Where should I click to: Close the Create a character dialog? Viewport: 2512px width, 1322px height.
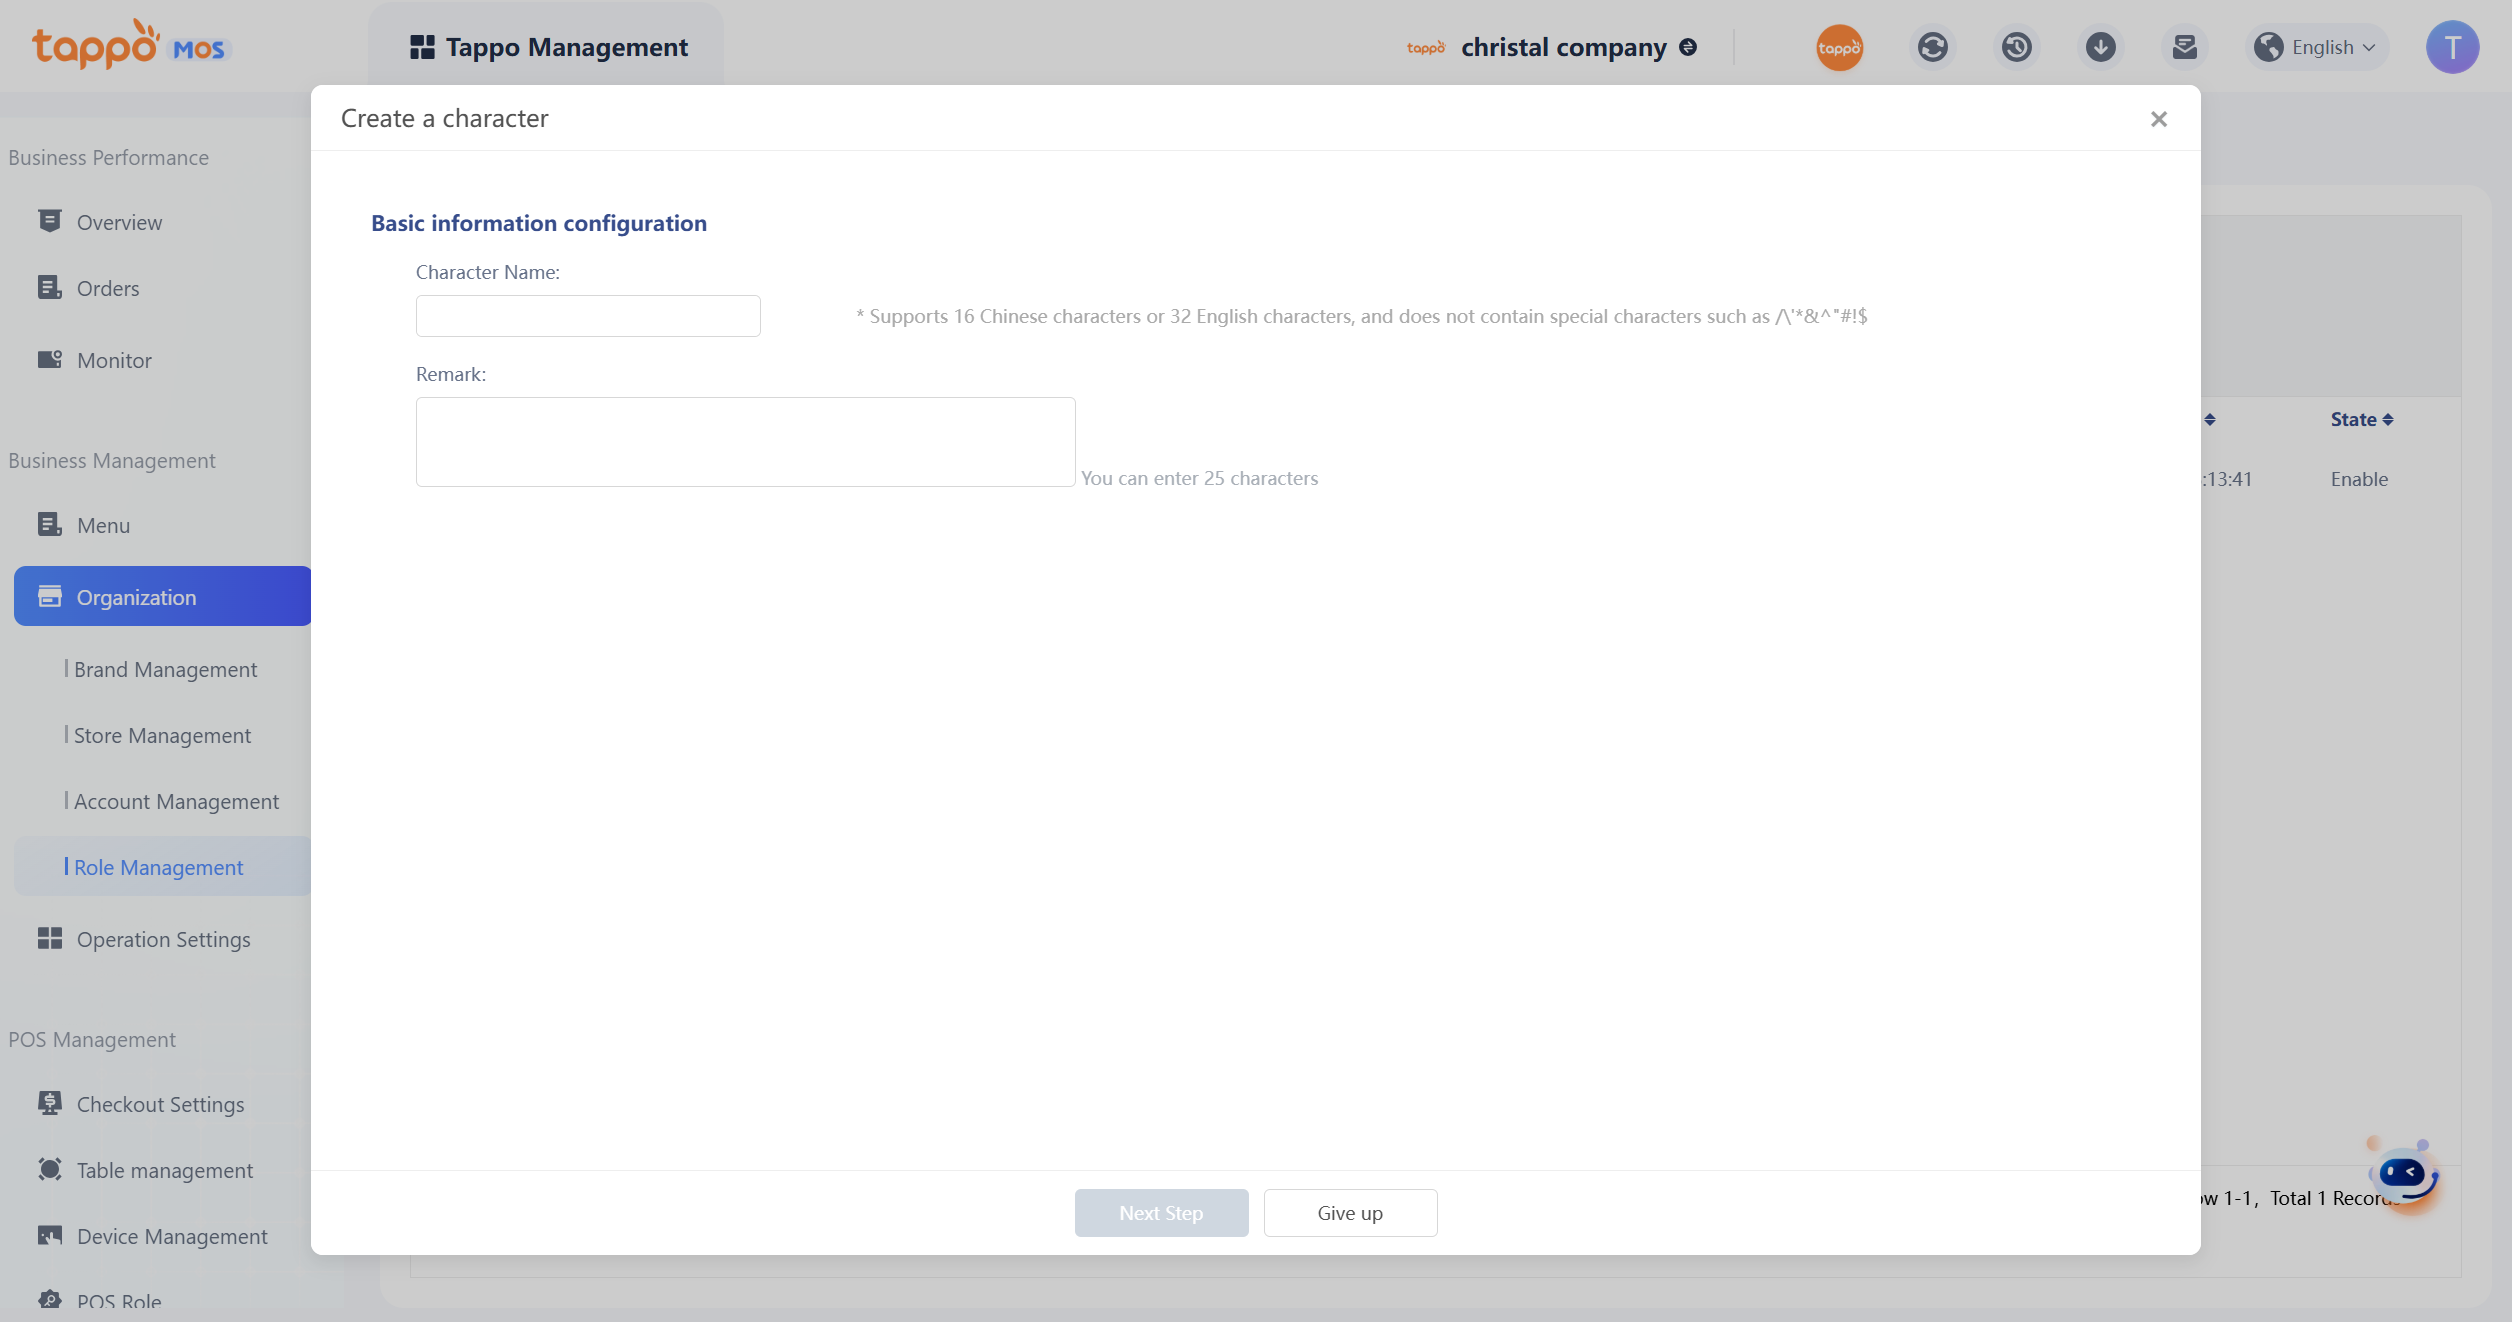tap(2158, 119)
